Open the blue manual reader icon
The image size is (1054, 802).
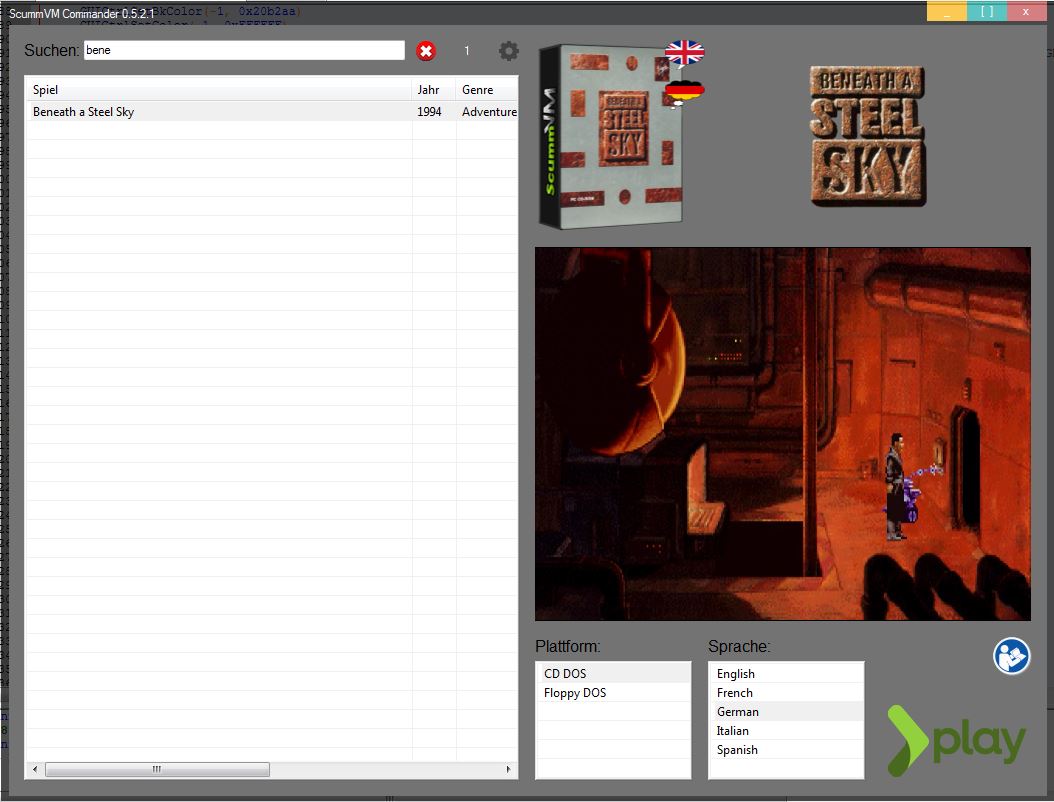(x=1011, y=656)
